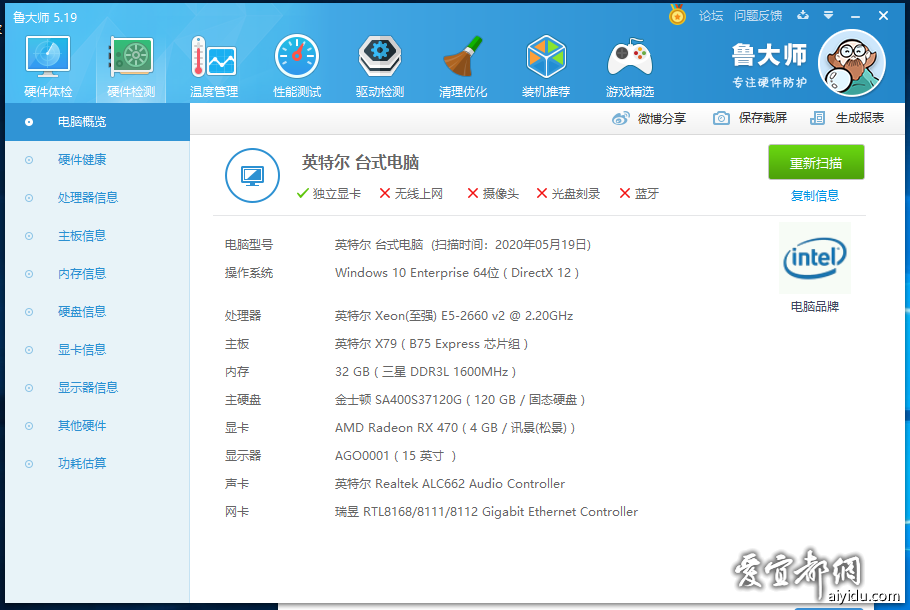910x610 pixels.
Task: Open the 性能测试 performance test gauge
Action: click(x=297, y=66)
